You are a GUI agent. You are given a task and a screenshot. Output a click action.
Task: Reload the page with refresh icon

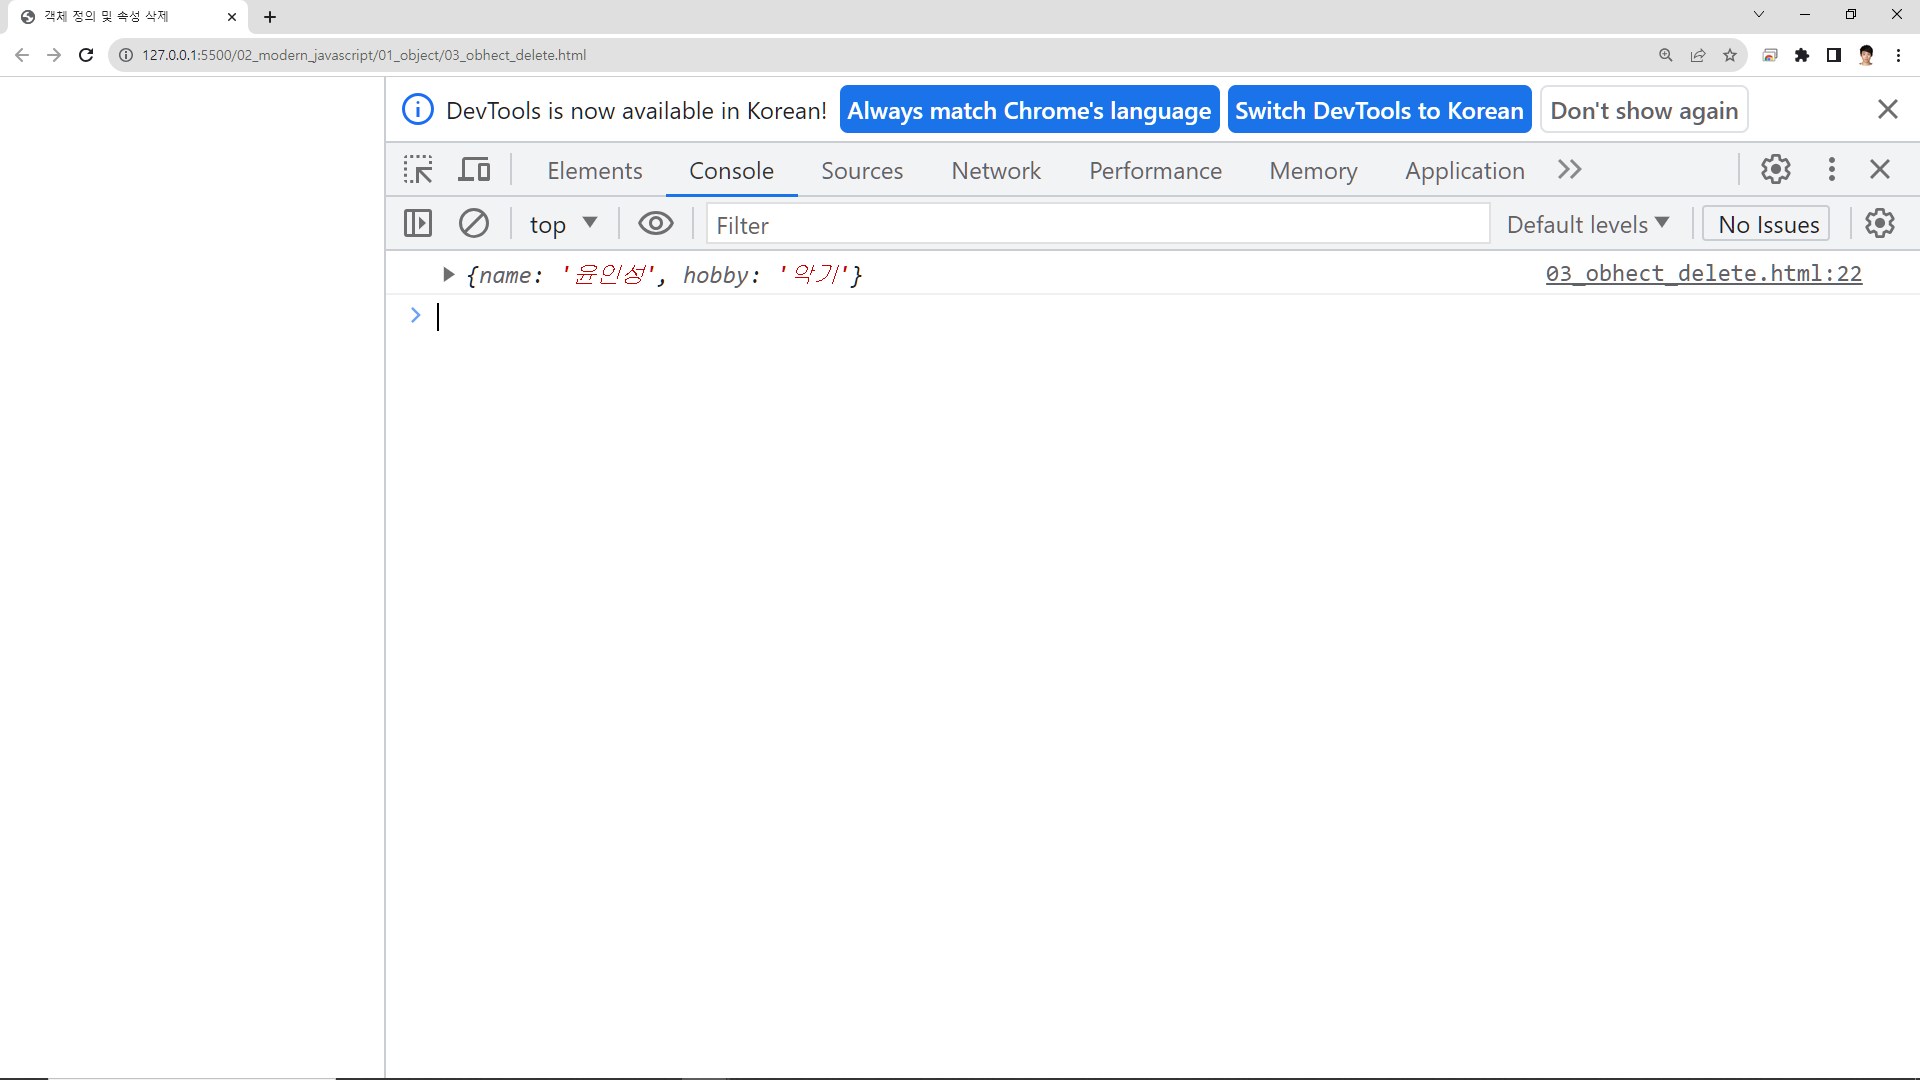pyautogui.click(x=86, y=55)
